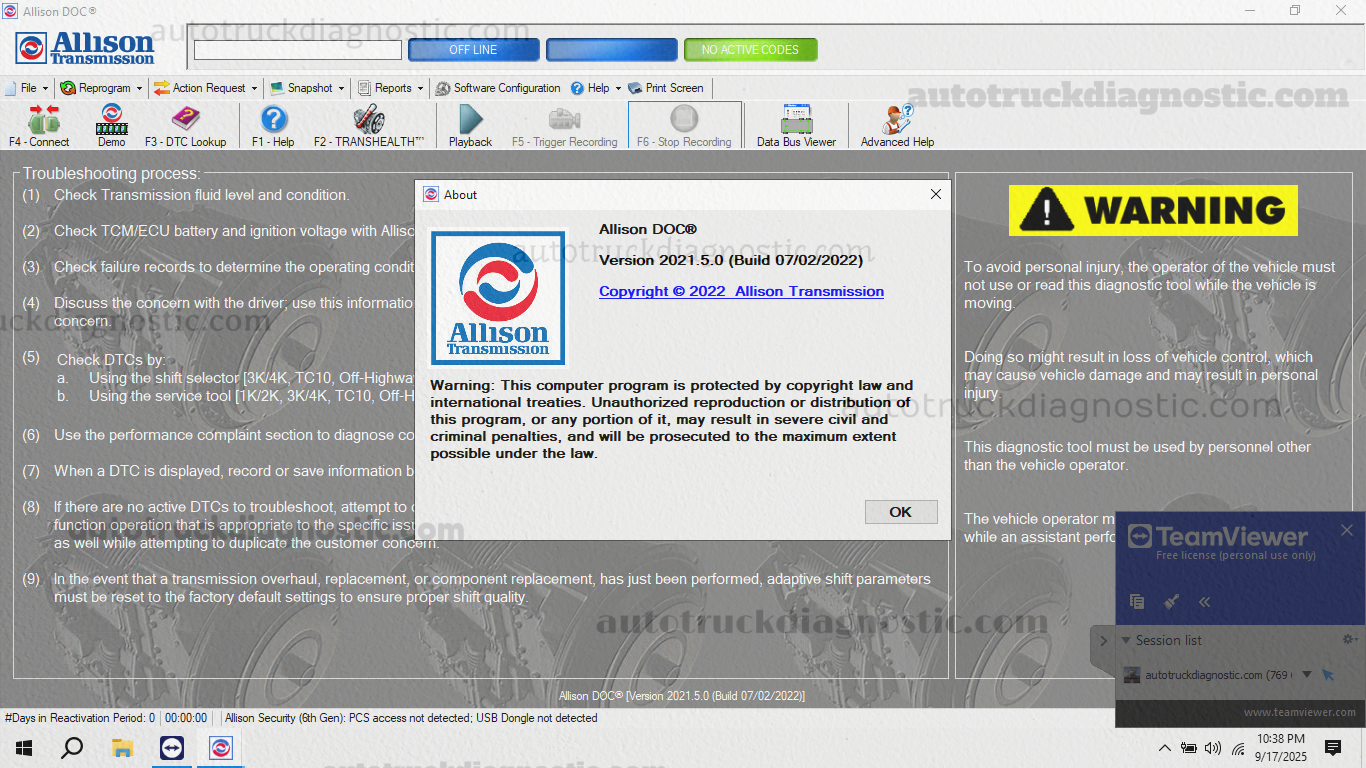Select the F4 - Connect icon
Viewport: 1366px width, 768px height.
pyautogui.click(x=40, y=125)
